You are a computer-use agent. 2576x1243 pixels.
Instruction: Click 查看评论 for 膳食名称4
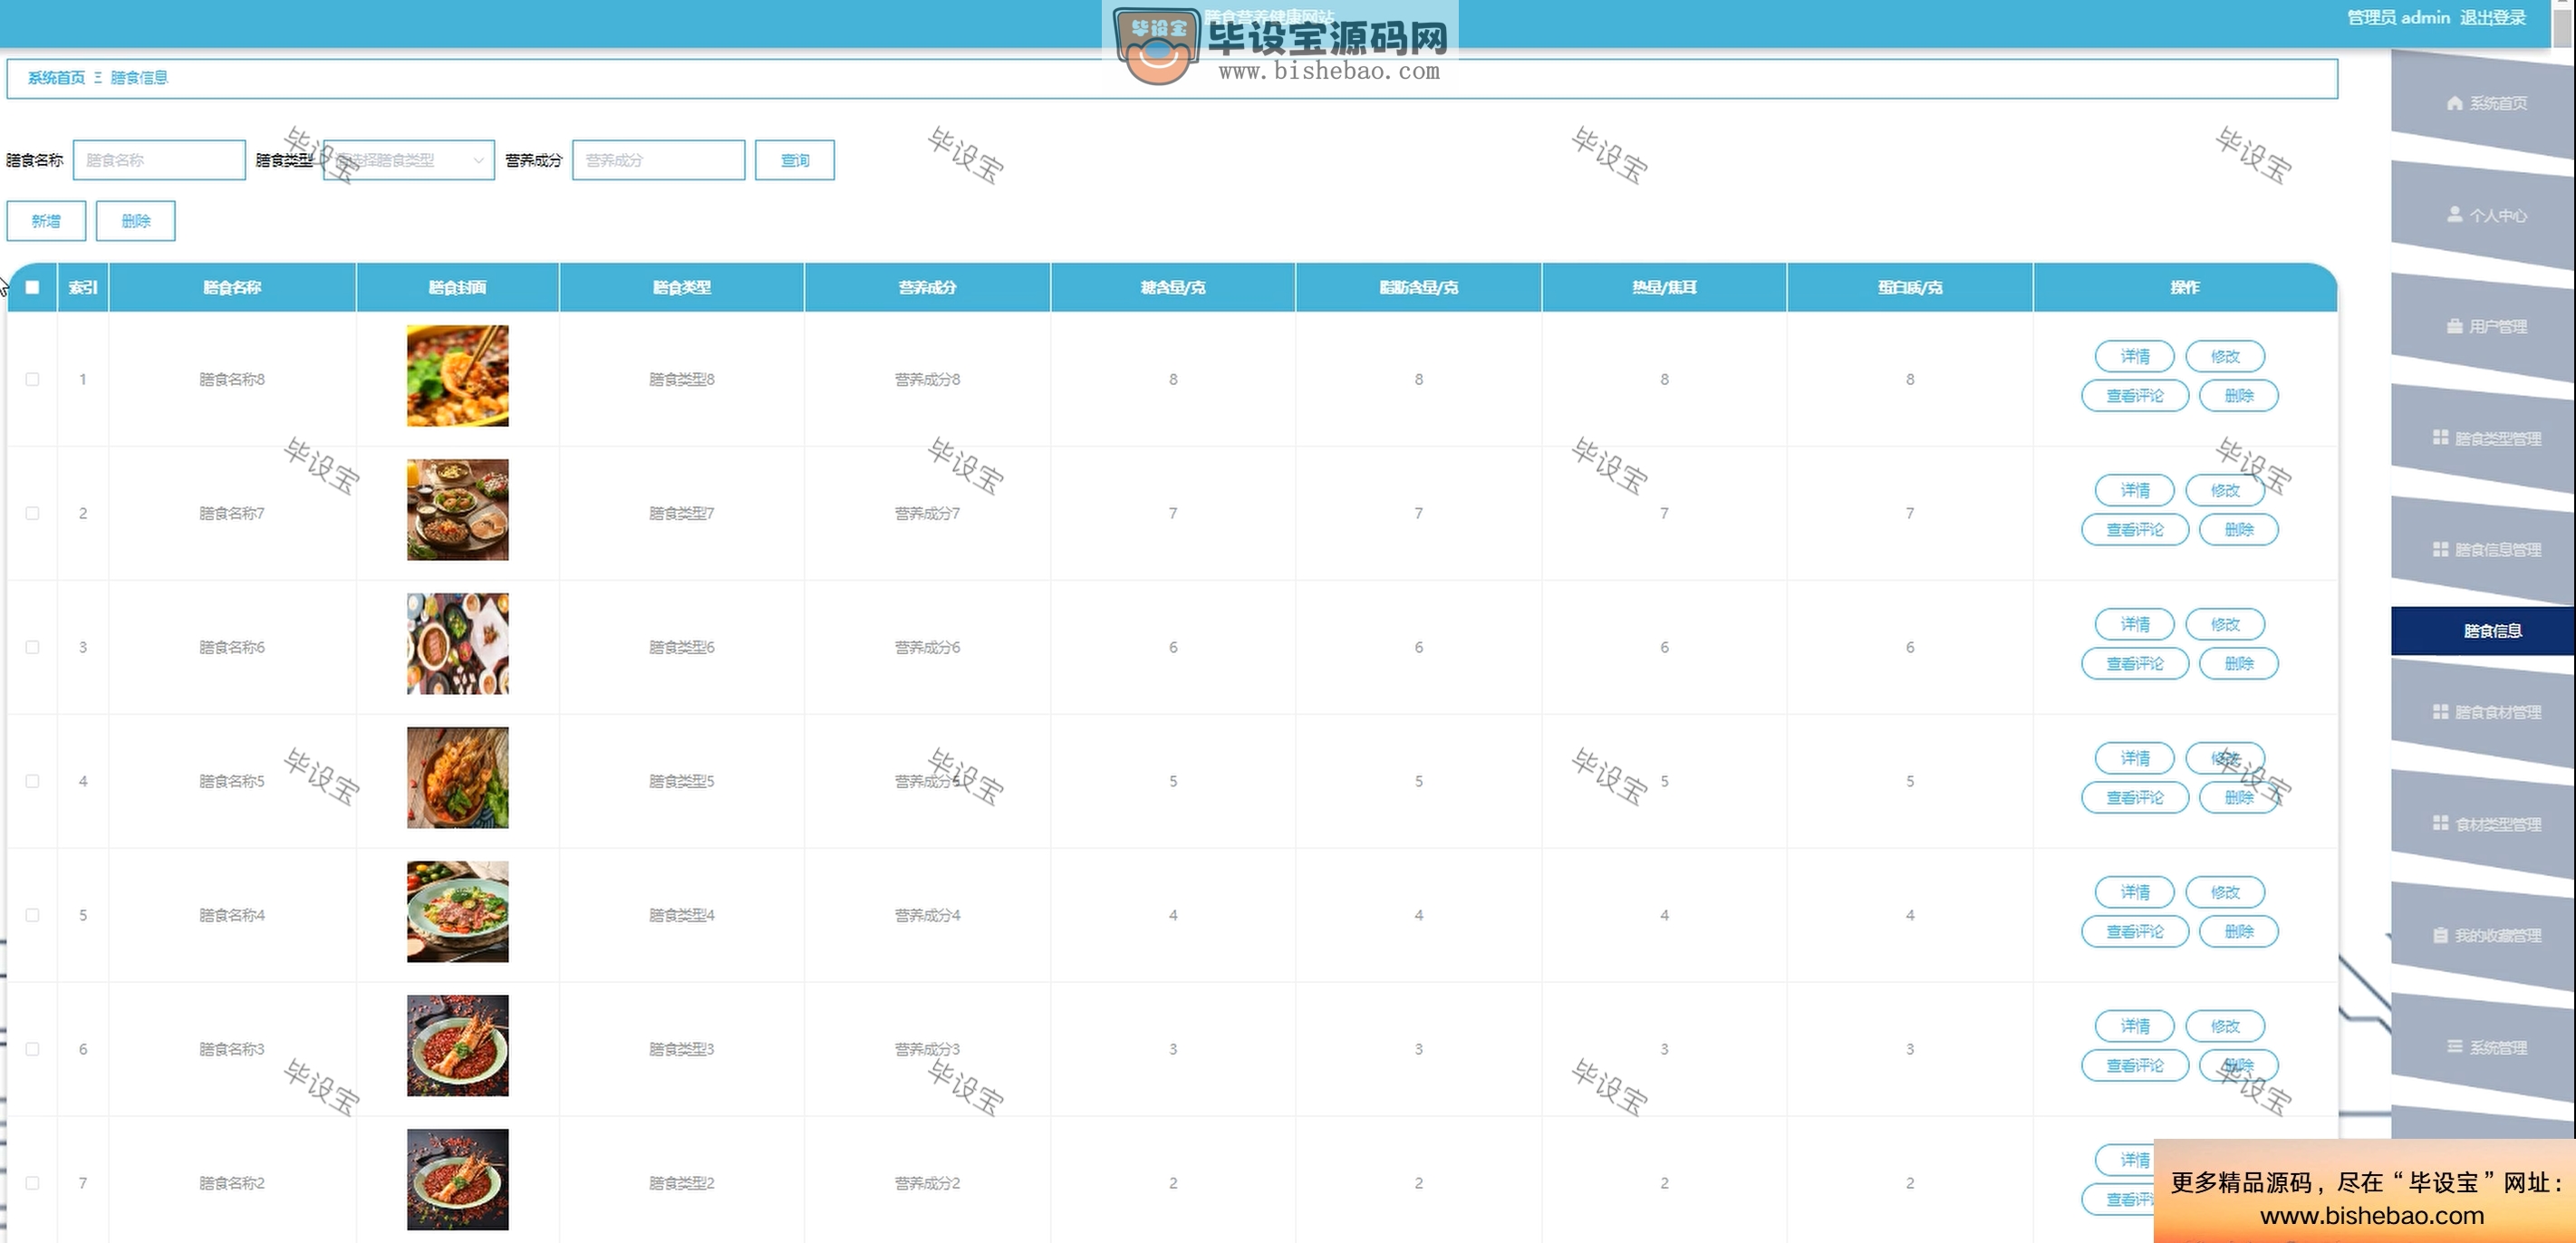pyautogui.click(x=2135, y=932)
